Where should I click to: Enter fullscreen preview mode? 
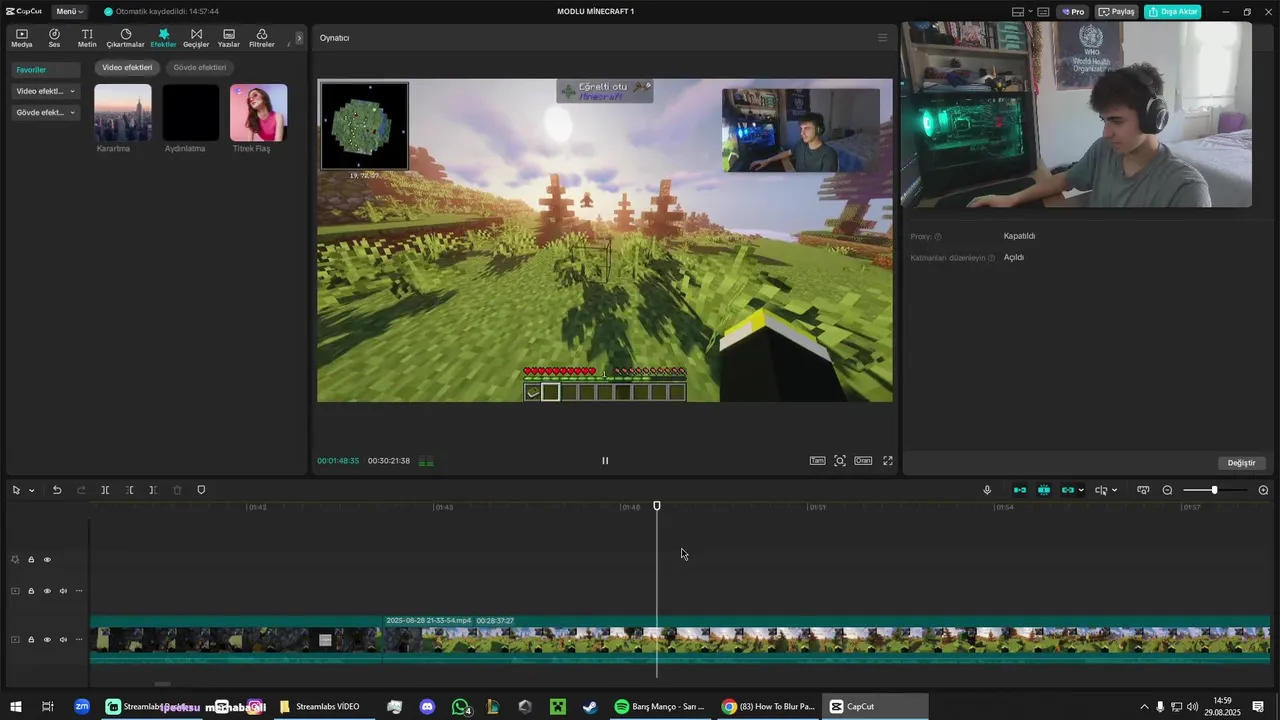coord(887,461)
